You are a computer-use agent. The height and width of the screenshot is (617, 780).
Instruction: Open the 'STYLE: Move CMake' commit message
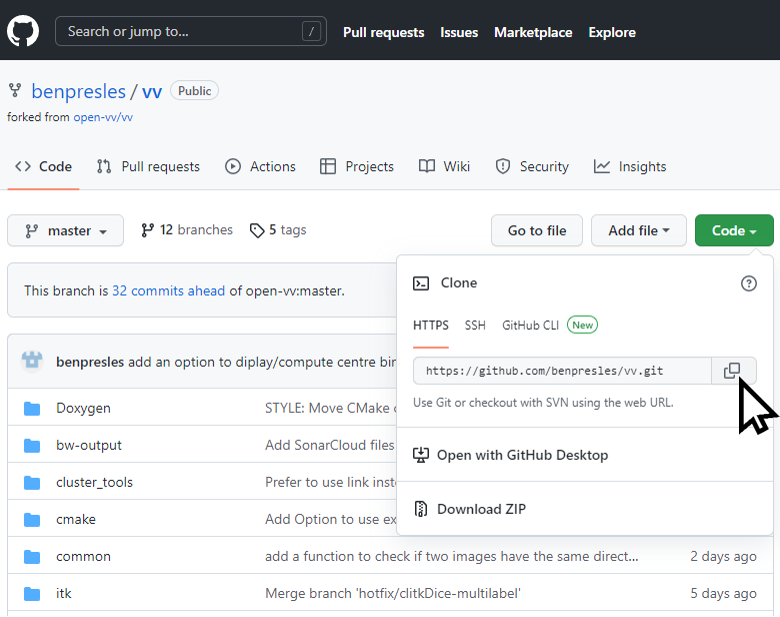[331, 409]
